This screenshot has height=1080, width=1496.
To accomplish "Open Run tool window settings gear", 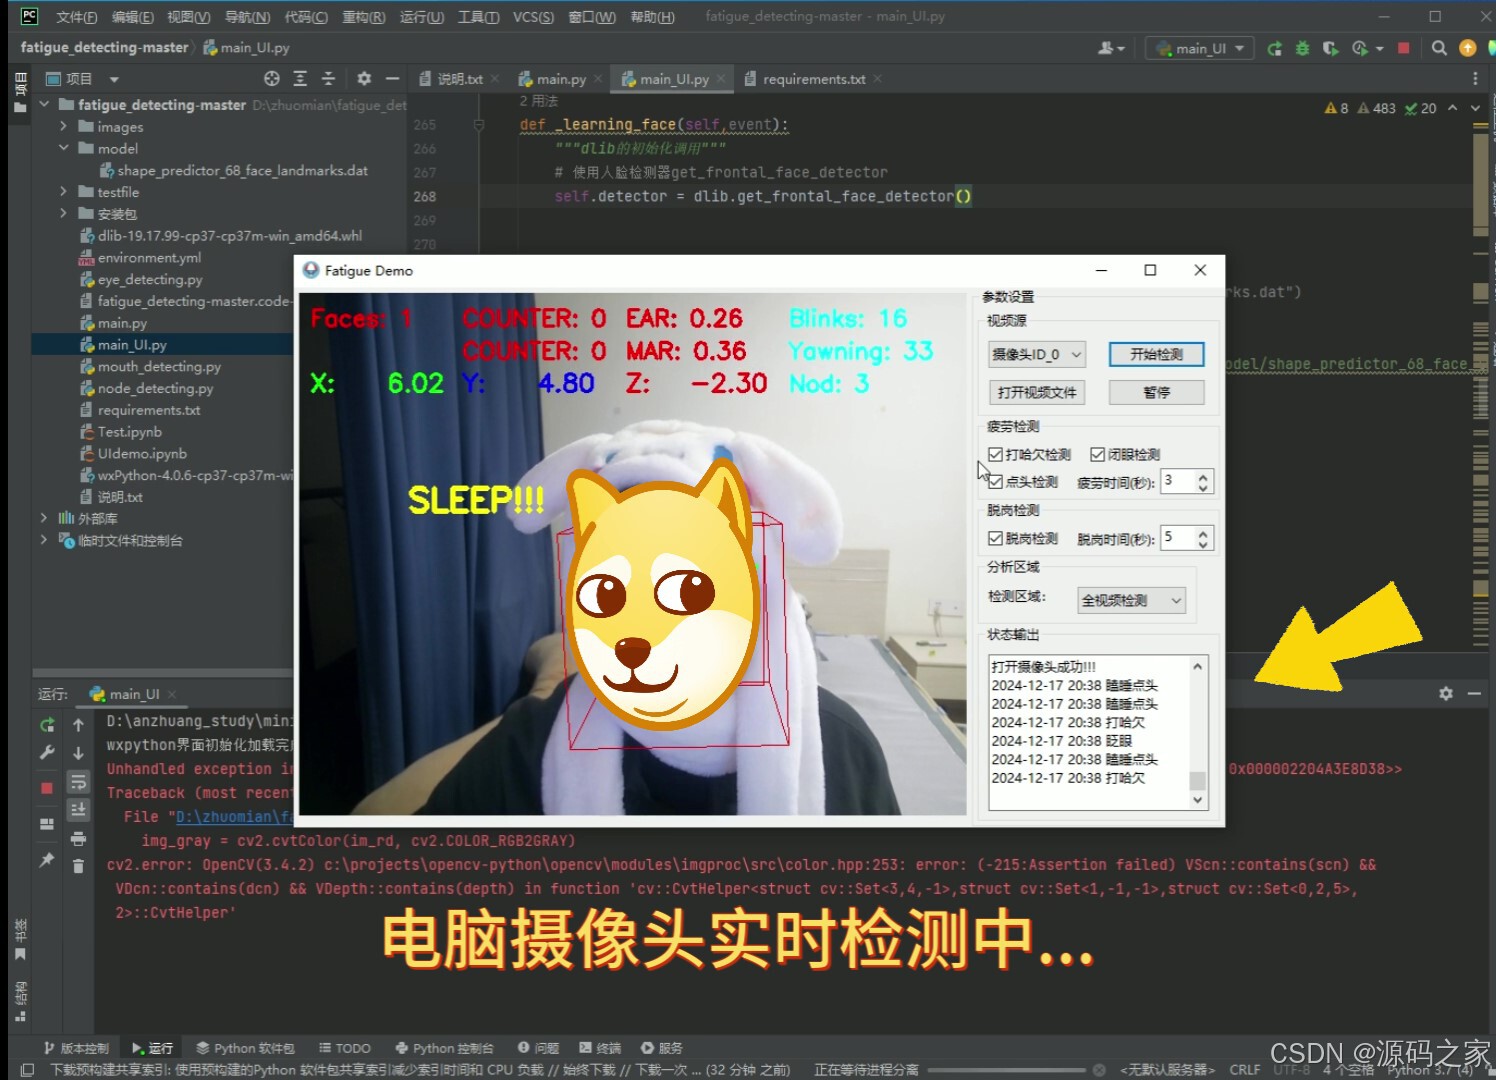I will (x=1445, y=693).
